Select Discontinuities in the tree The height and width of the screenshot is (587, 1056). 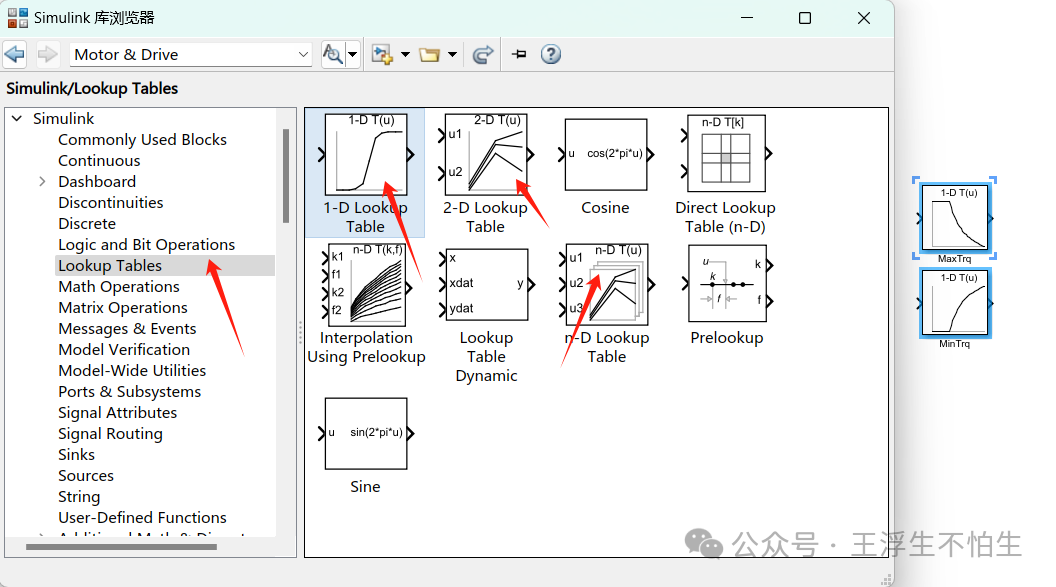click(110, 203)
